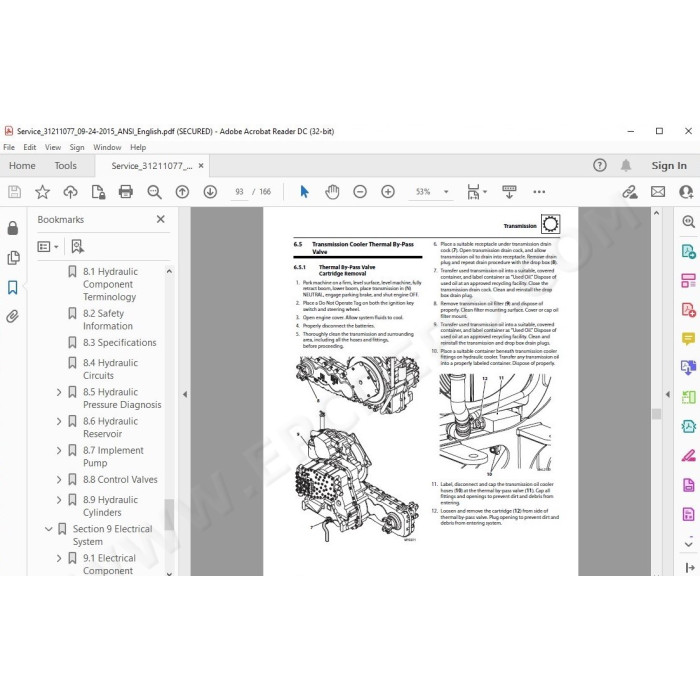The image size is (700, 700).
Task: Activate the hand pan tool
Action: 332,192
